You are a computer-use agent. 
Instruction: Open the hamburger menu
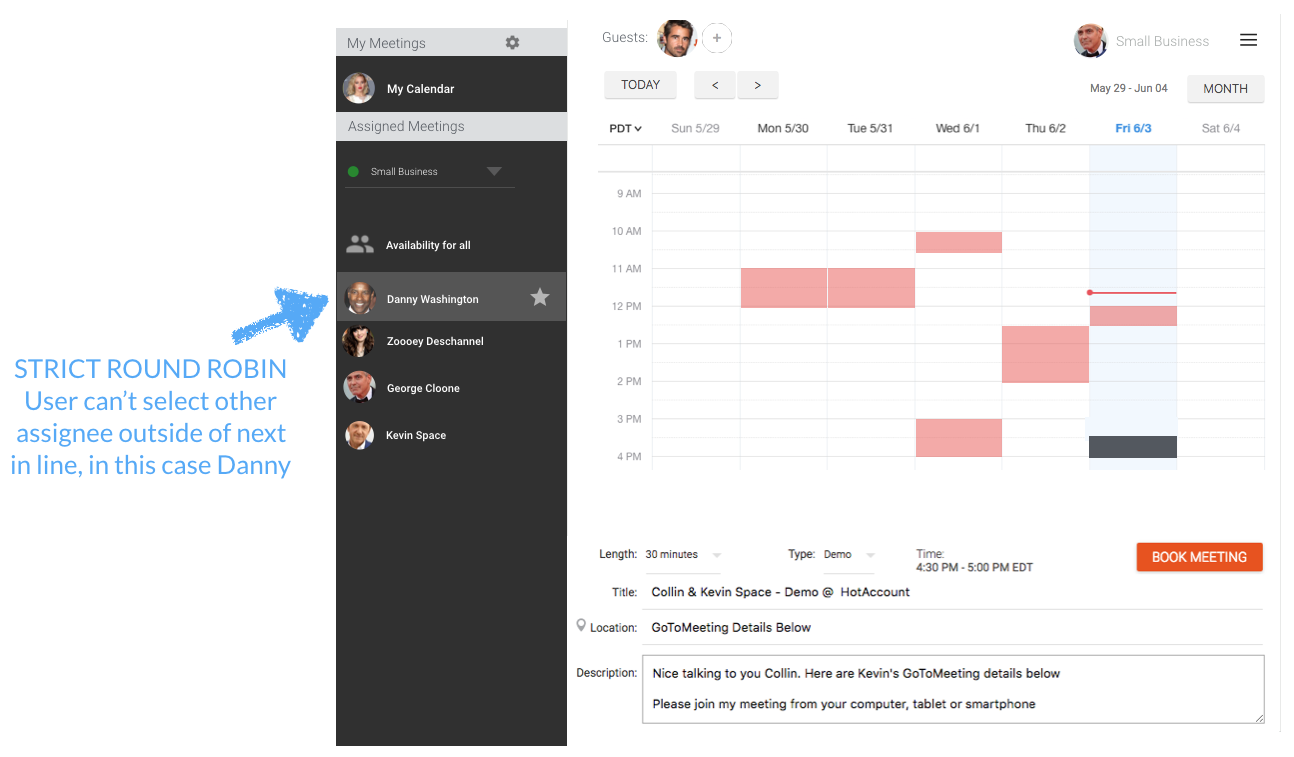[1248, 40]
